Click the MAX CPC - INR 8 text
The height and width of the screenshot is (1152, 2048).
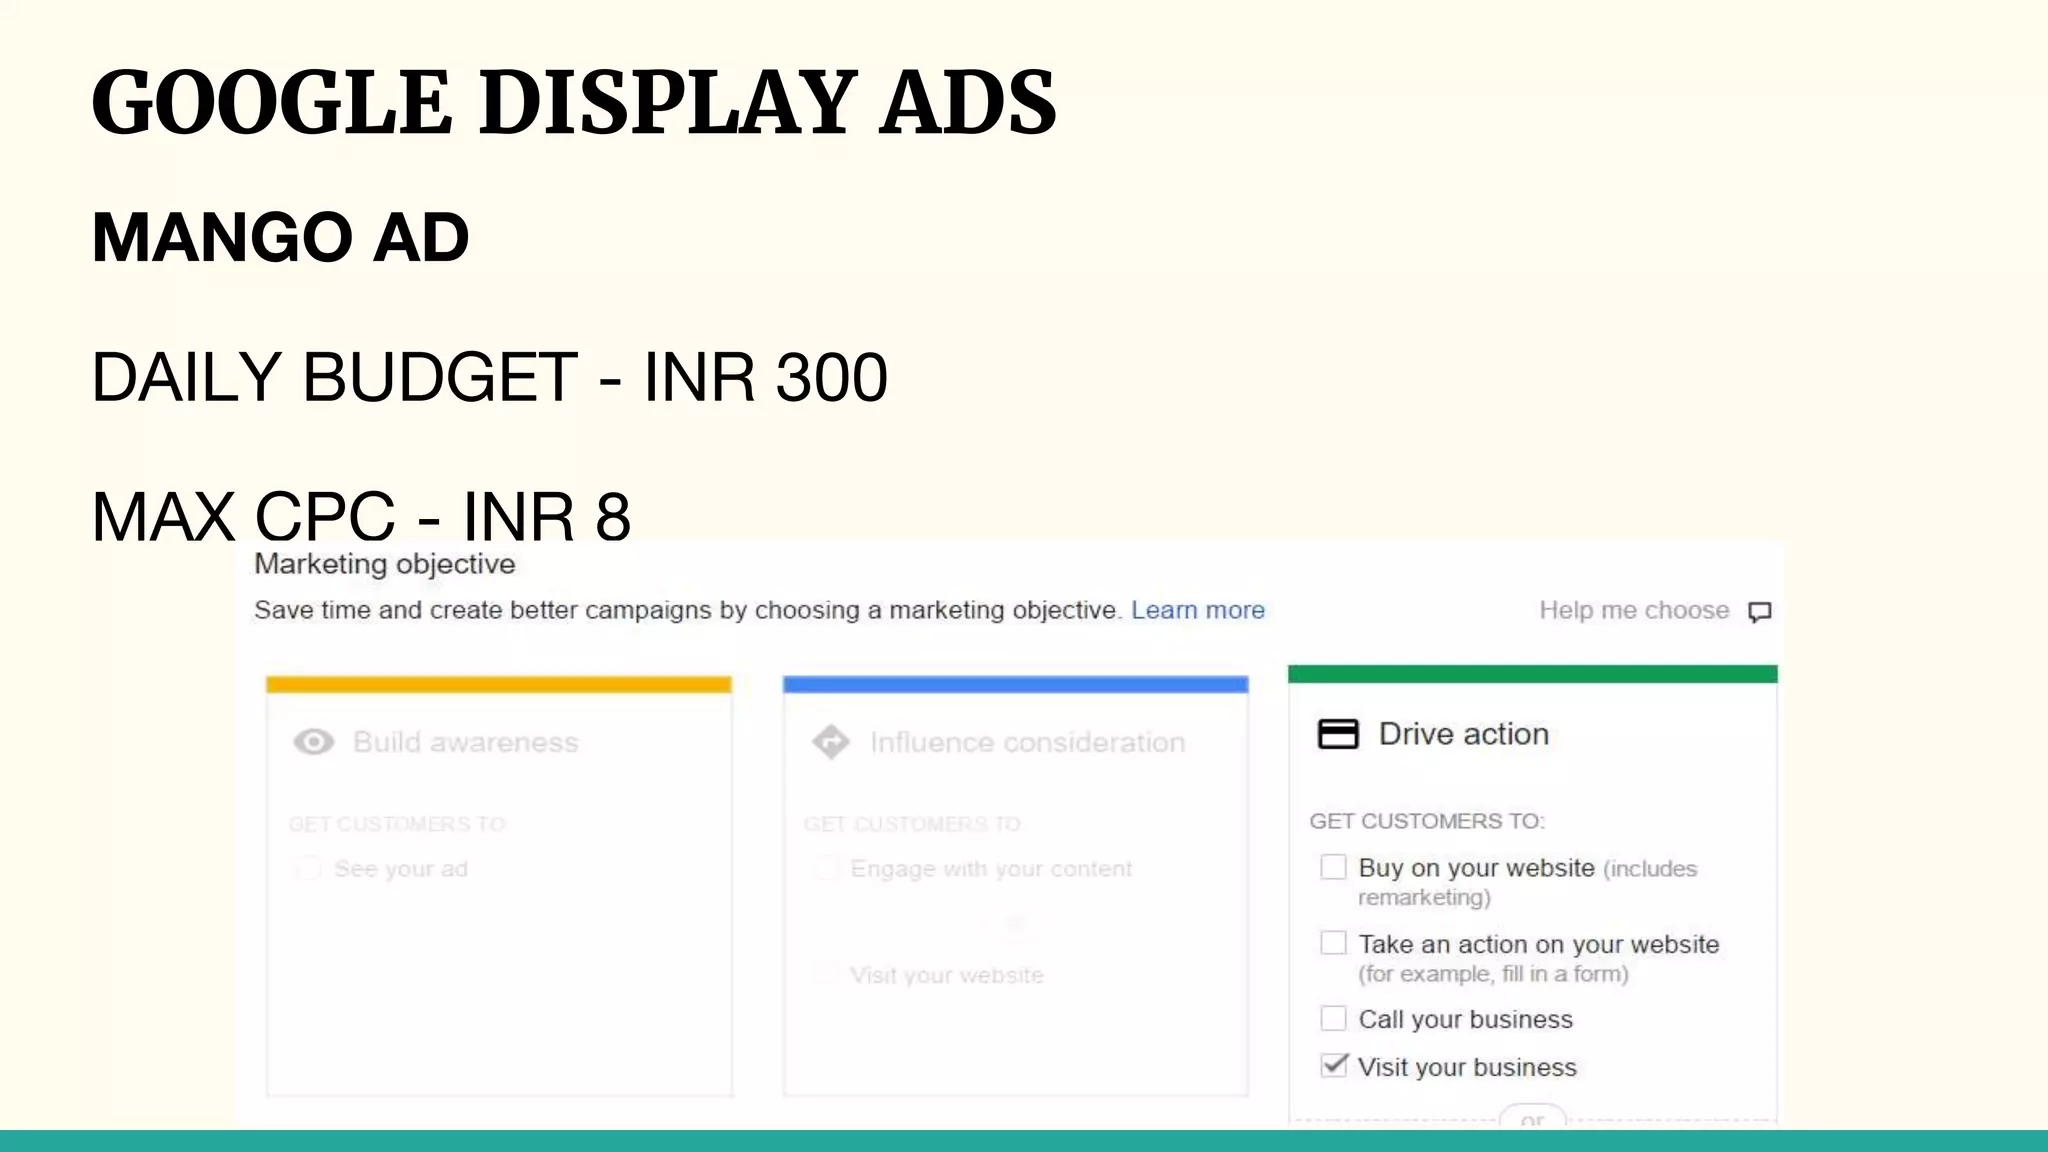[x=361, y=517]
